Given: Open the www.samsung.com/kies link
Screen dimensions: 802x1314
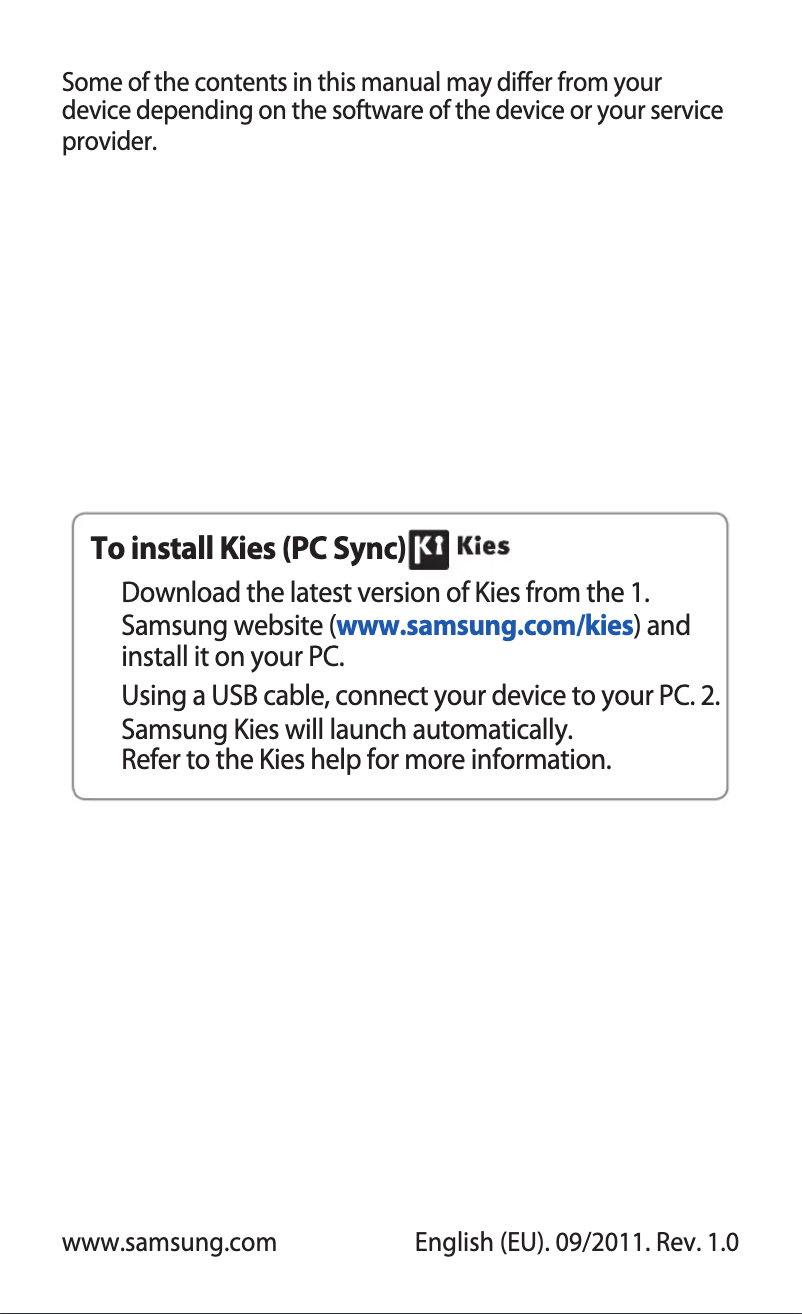Looking at the screenshot, I should click(485, 627).
